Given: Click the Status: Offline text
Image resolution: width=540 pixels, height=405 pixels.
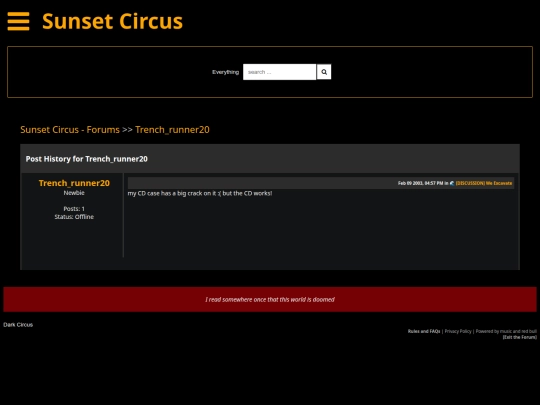Looking at the screenshot, I should [74, 217].
